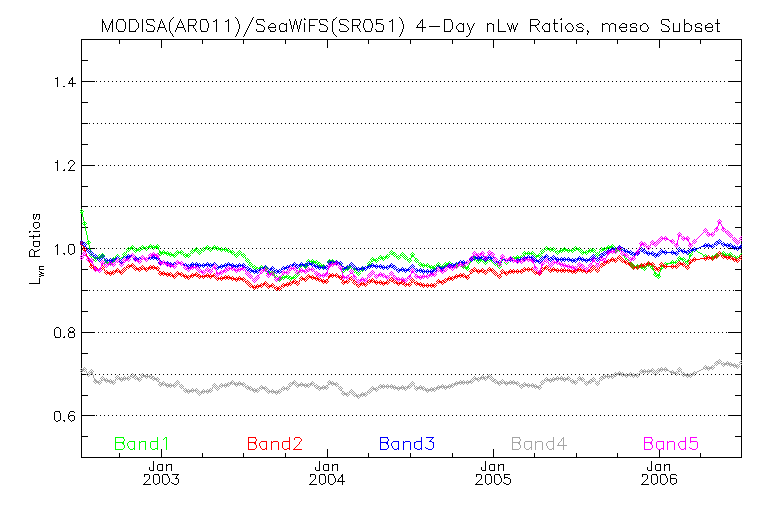Click the Jan 2004 x-axis label

[x=327, y=473]
